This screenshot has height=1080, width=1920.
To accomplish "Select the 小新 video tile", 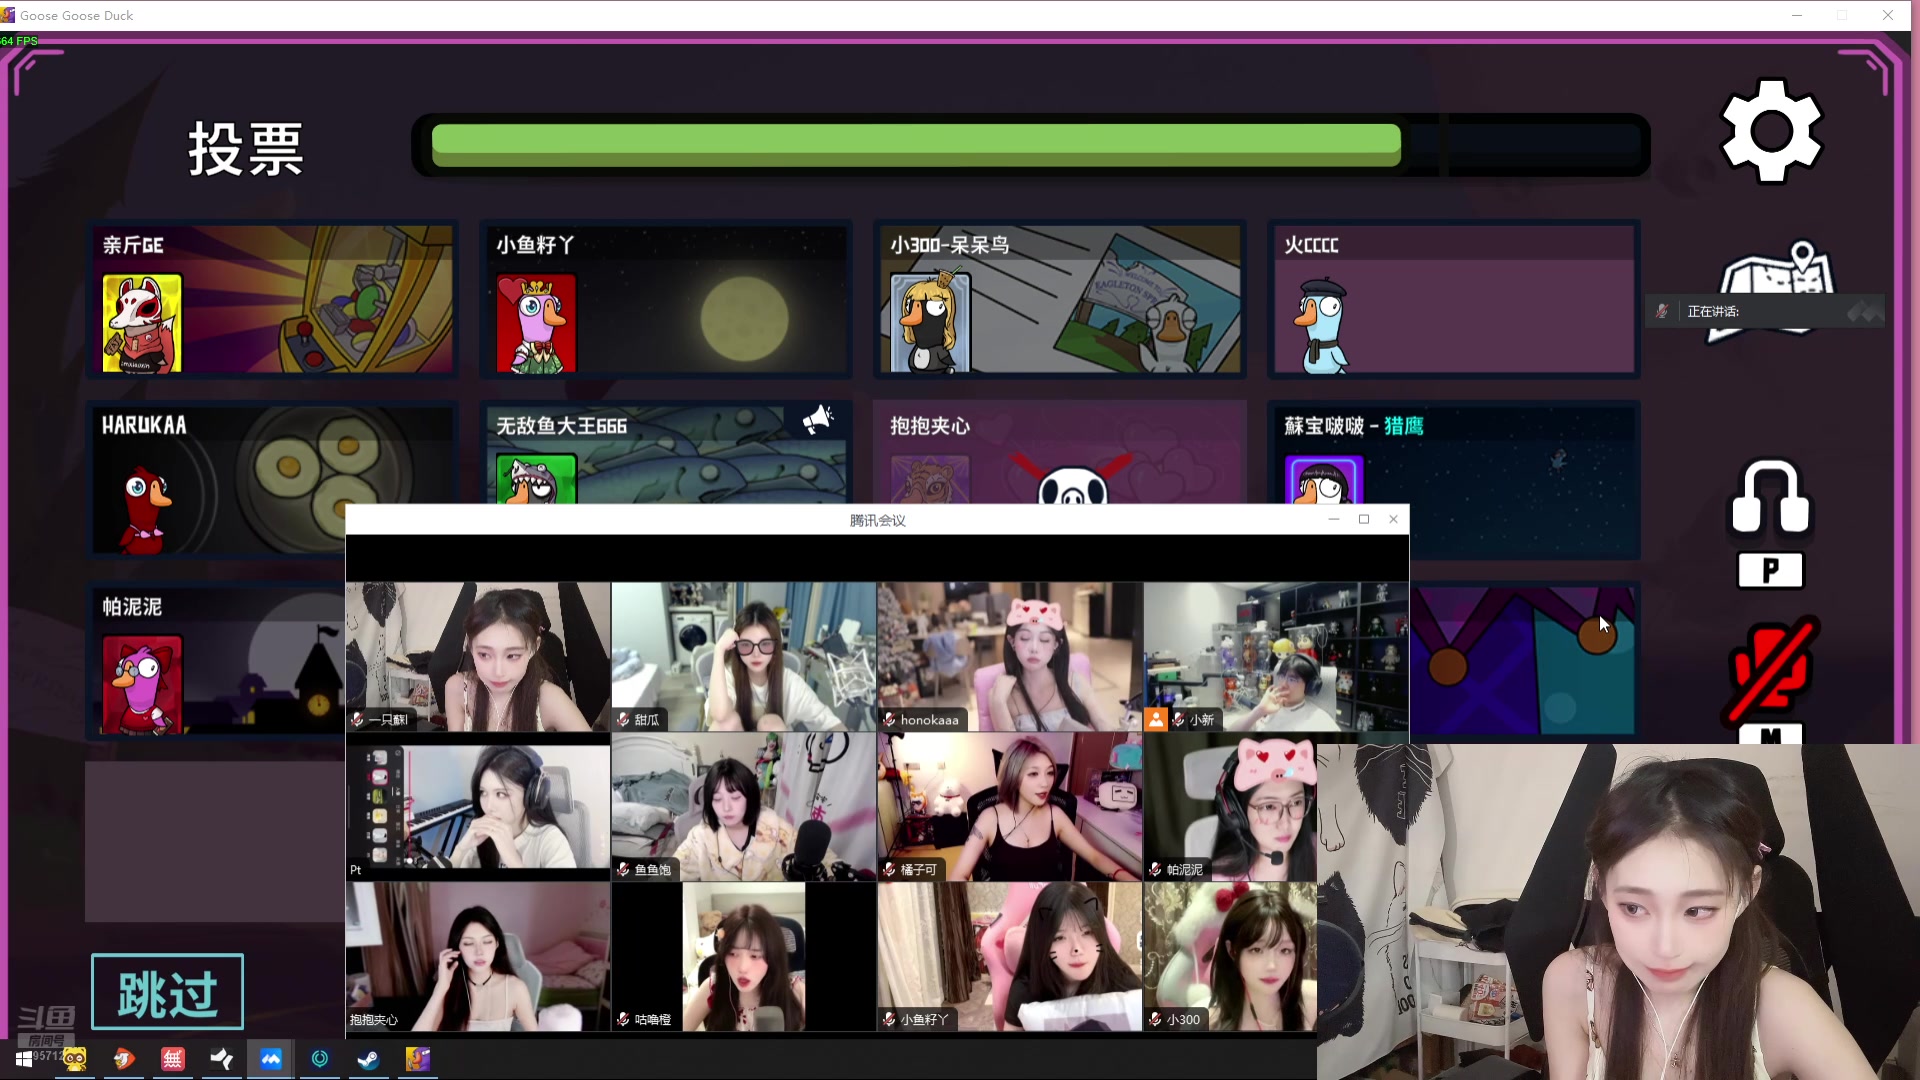I will (x=1276, y=657).
